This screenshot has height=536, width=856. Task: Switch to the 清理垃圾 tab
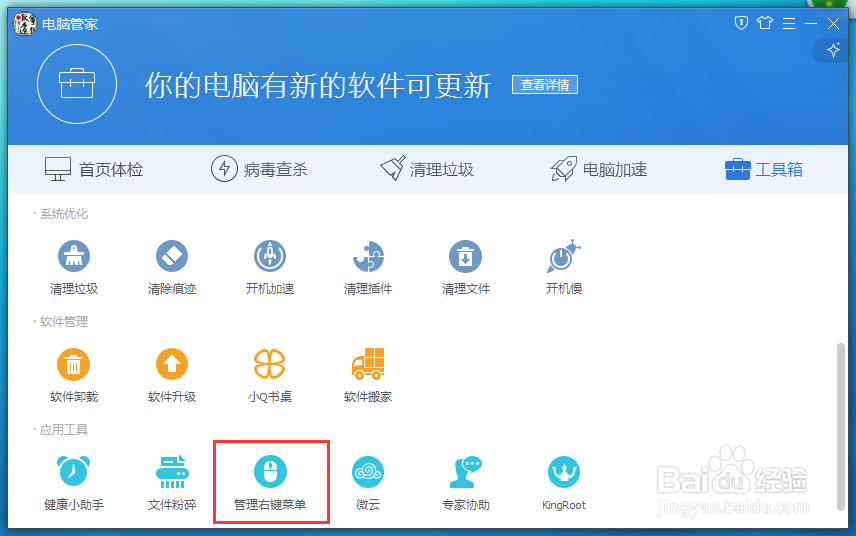pos(427,169)
